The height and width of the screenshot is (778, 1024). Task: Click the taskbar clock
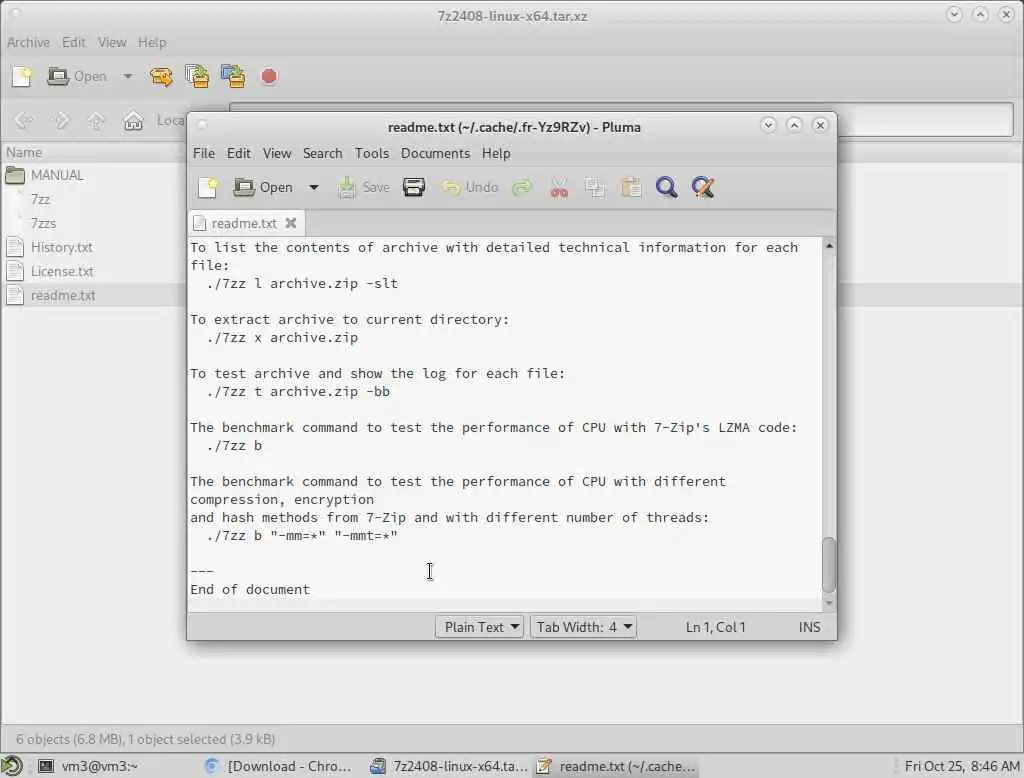click(x=961, y=766)
